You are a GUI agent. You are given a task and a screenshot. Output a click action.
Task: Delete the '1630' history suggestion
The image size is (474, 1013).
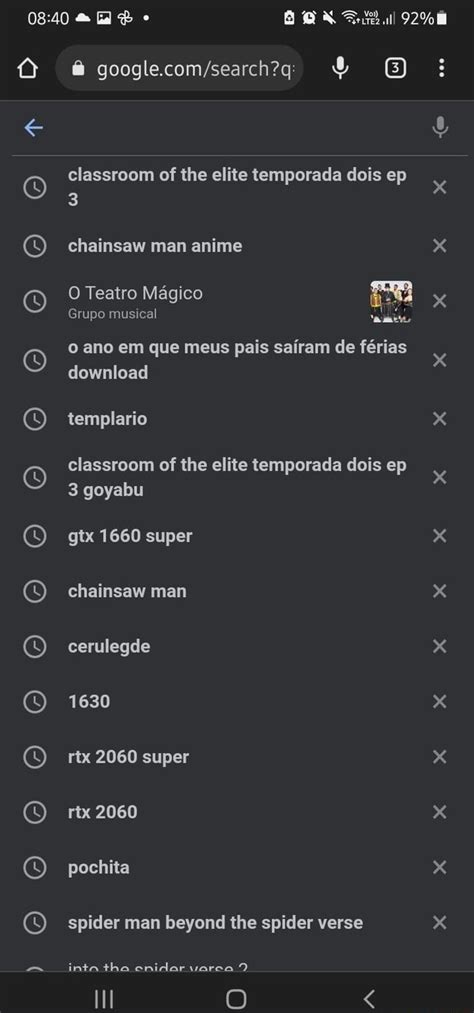pyautogui.click(x=439, y=701)
